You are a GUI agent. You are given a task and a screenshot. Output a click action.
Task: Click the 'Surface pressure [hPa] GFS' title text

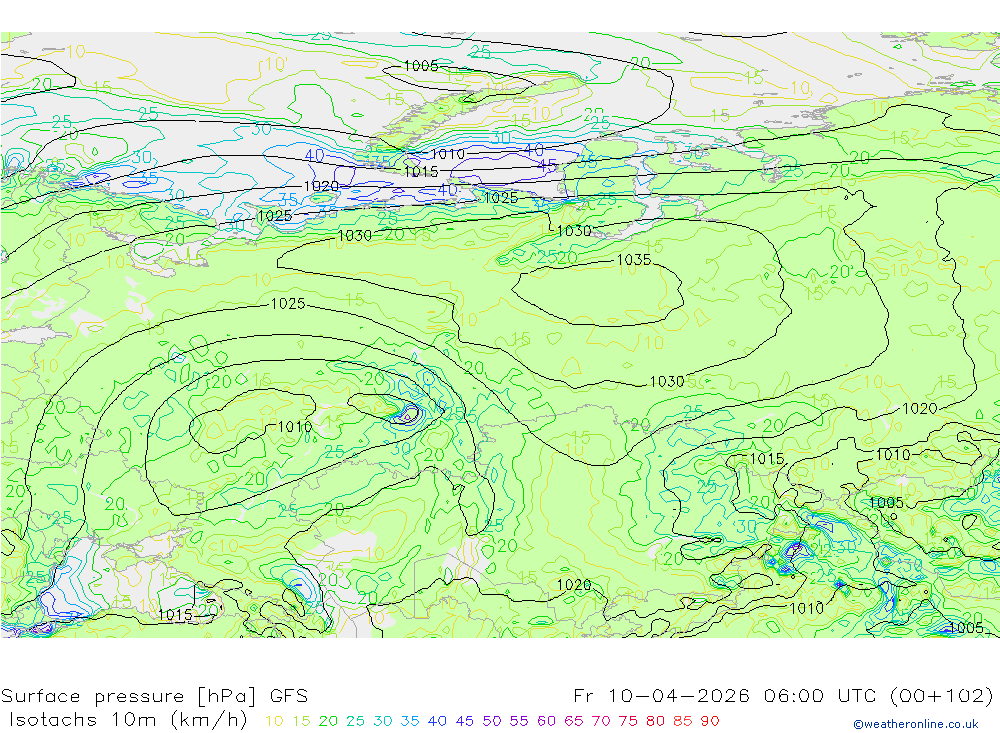click(x=154, y=696)
